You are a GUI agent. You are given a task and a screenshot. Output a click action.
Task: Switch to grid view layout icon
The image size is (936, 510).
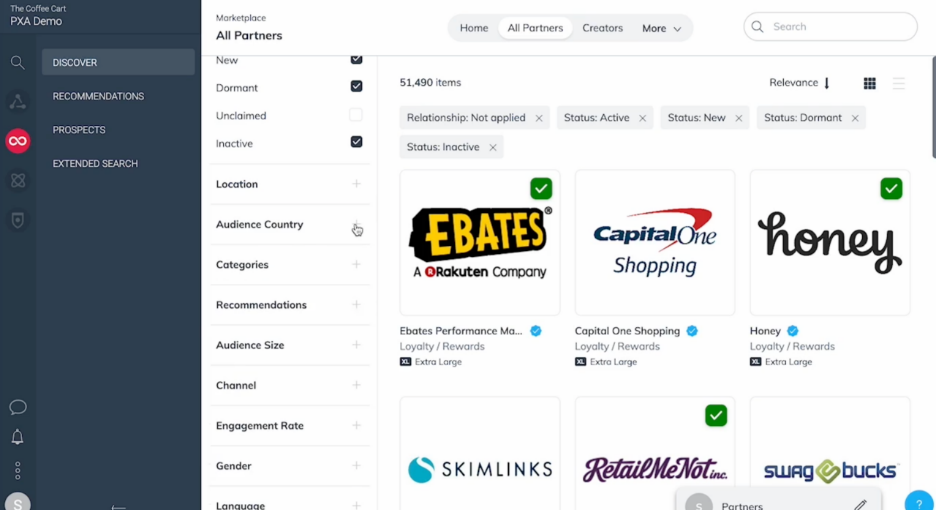point(870,84)
